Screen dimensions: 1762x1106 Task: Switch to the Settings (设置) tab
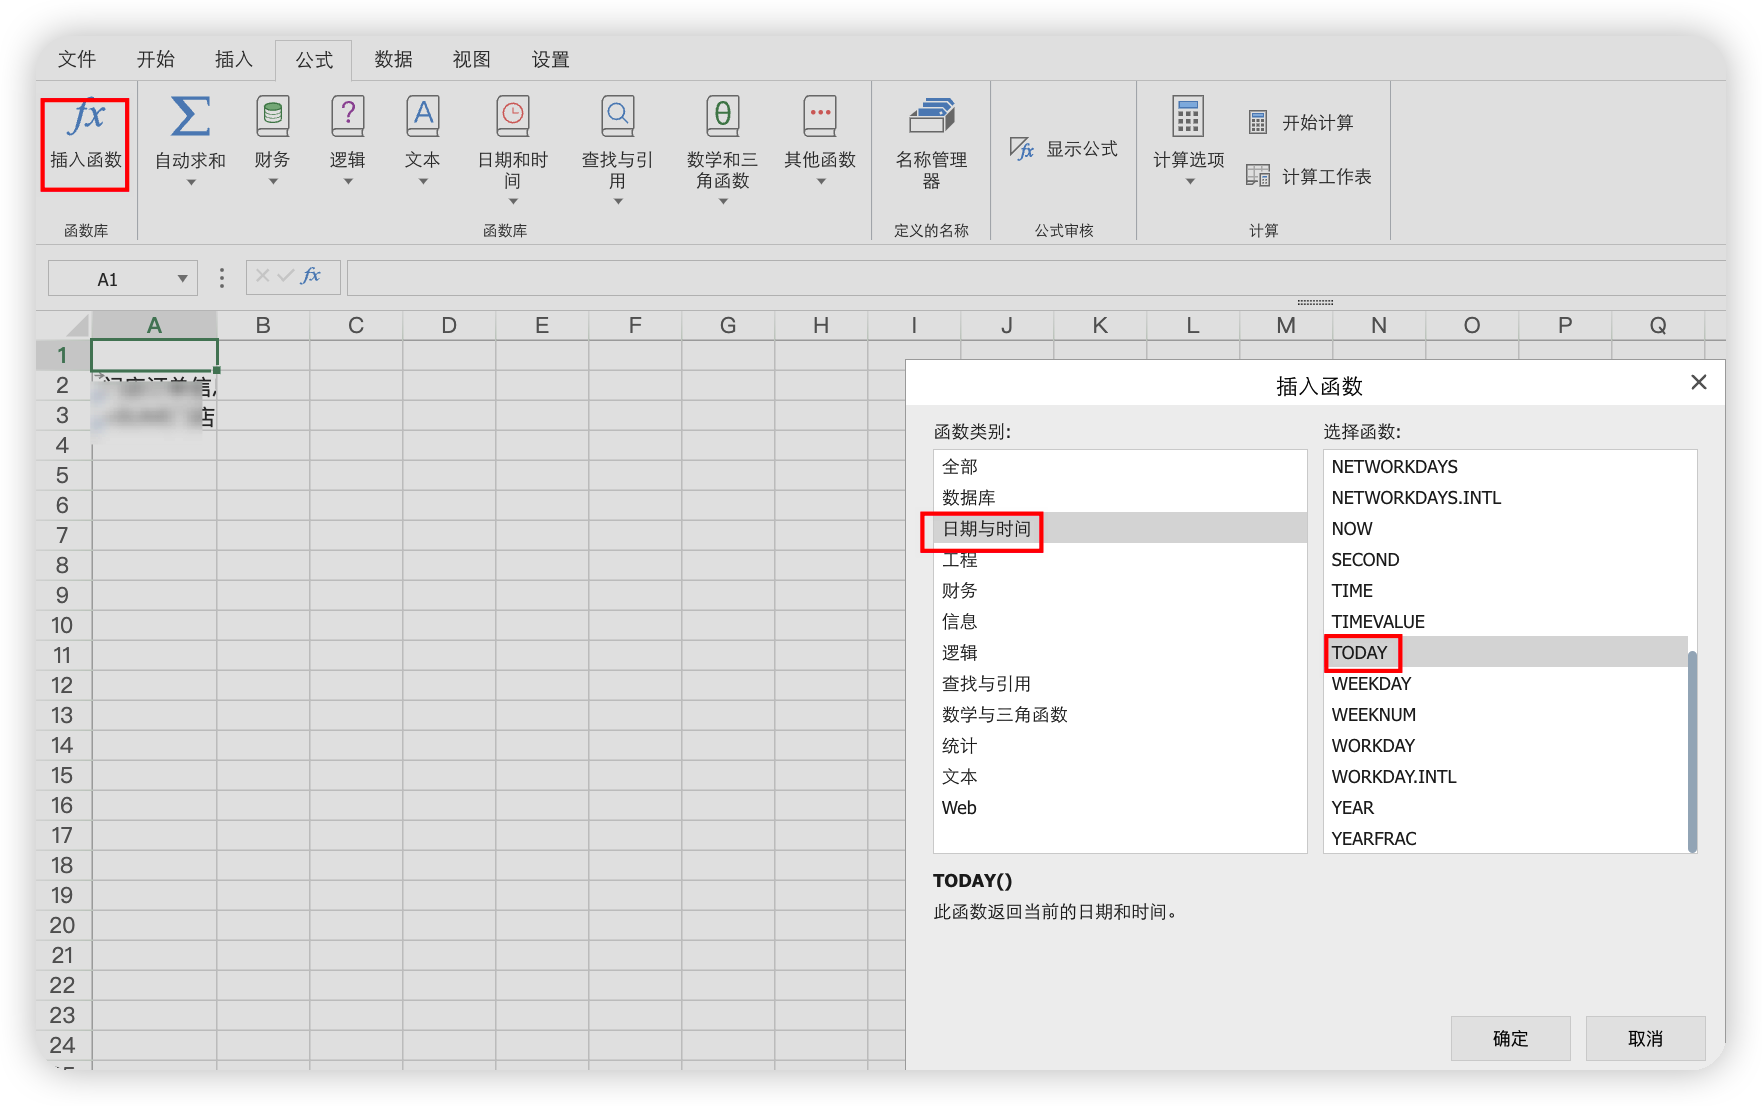point(550,59)
